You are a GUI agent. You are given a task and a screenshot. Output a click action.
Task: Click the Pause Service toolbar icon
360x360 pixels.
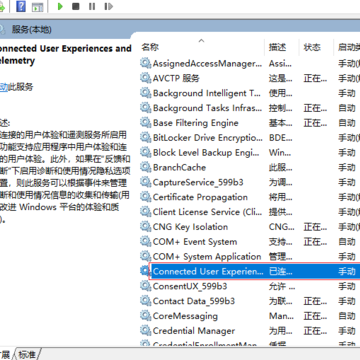[x=92, y=6]
